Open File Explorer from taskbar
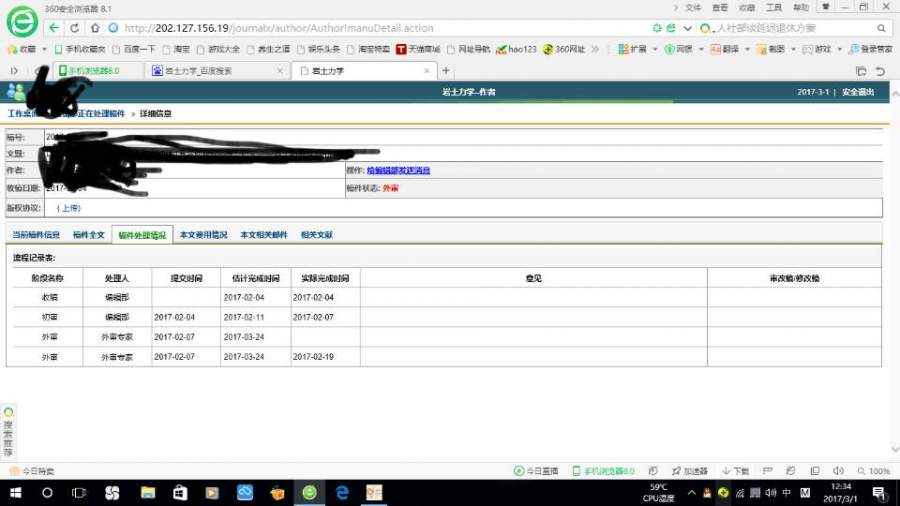900x506 pixels. pos(148,493)
